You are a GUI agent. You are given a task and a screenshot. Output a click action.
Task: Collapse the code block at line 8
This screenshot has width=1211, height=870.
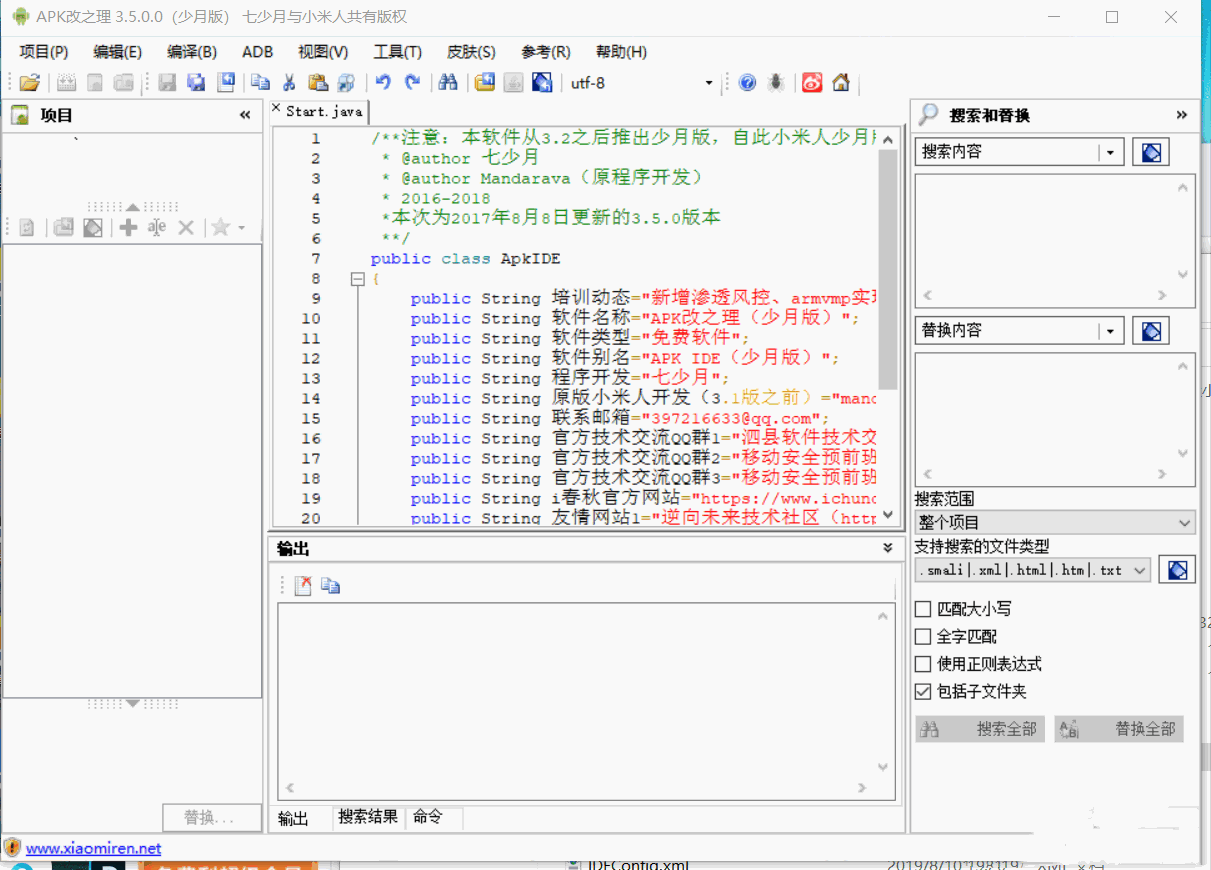[x=358, y=279]
